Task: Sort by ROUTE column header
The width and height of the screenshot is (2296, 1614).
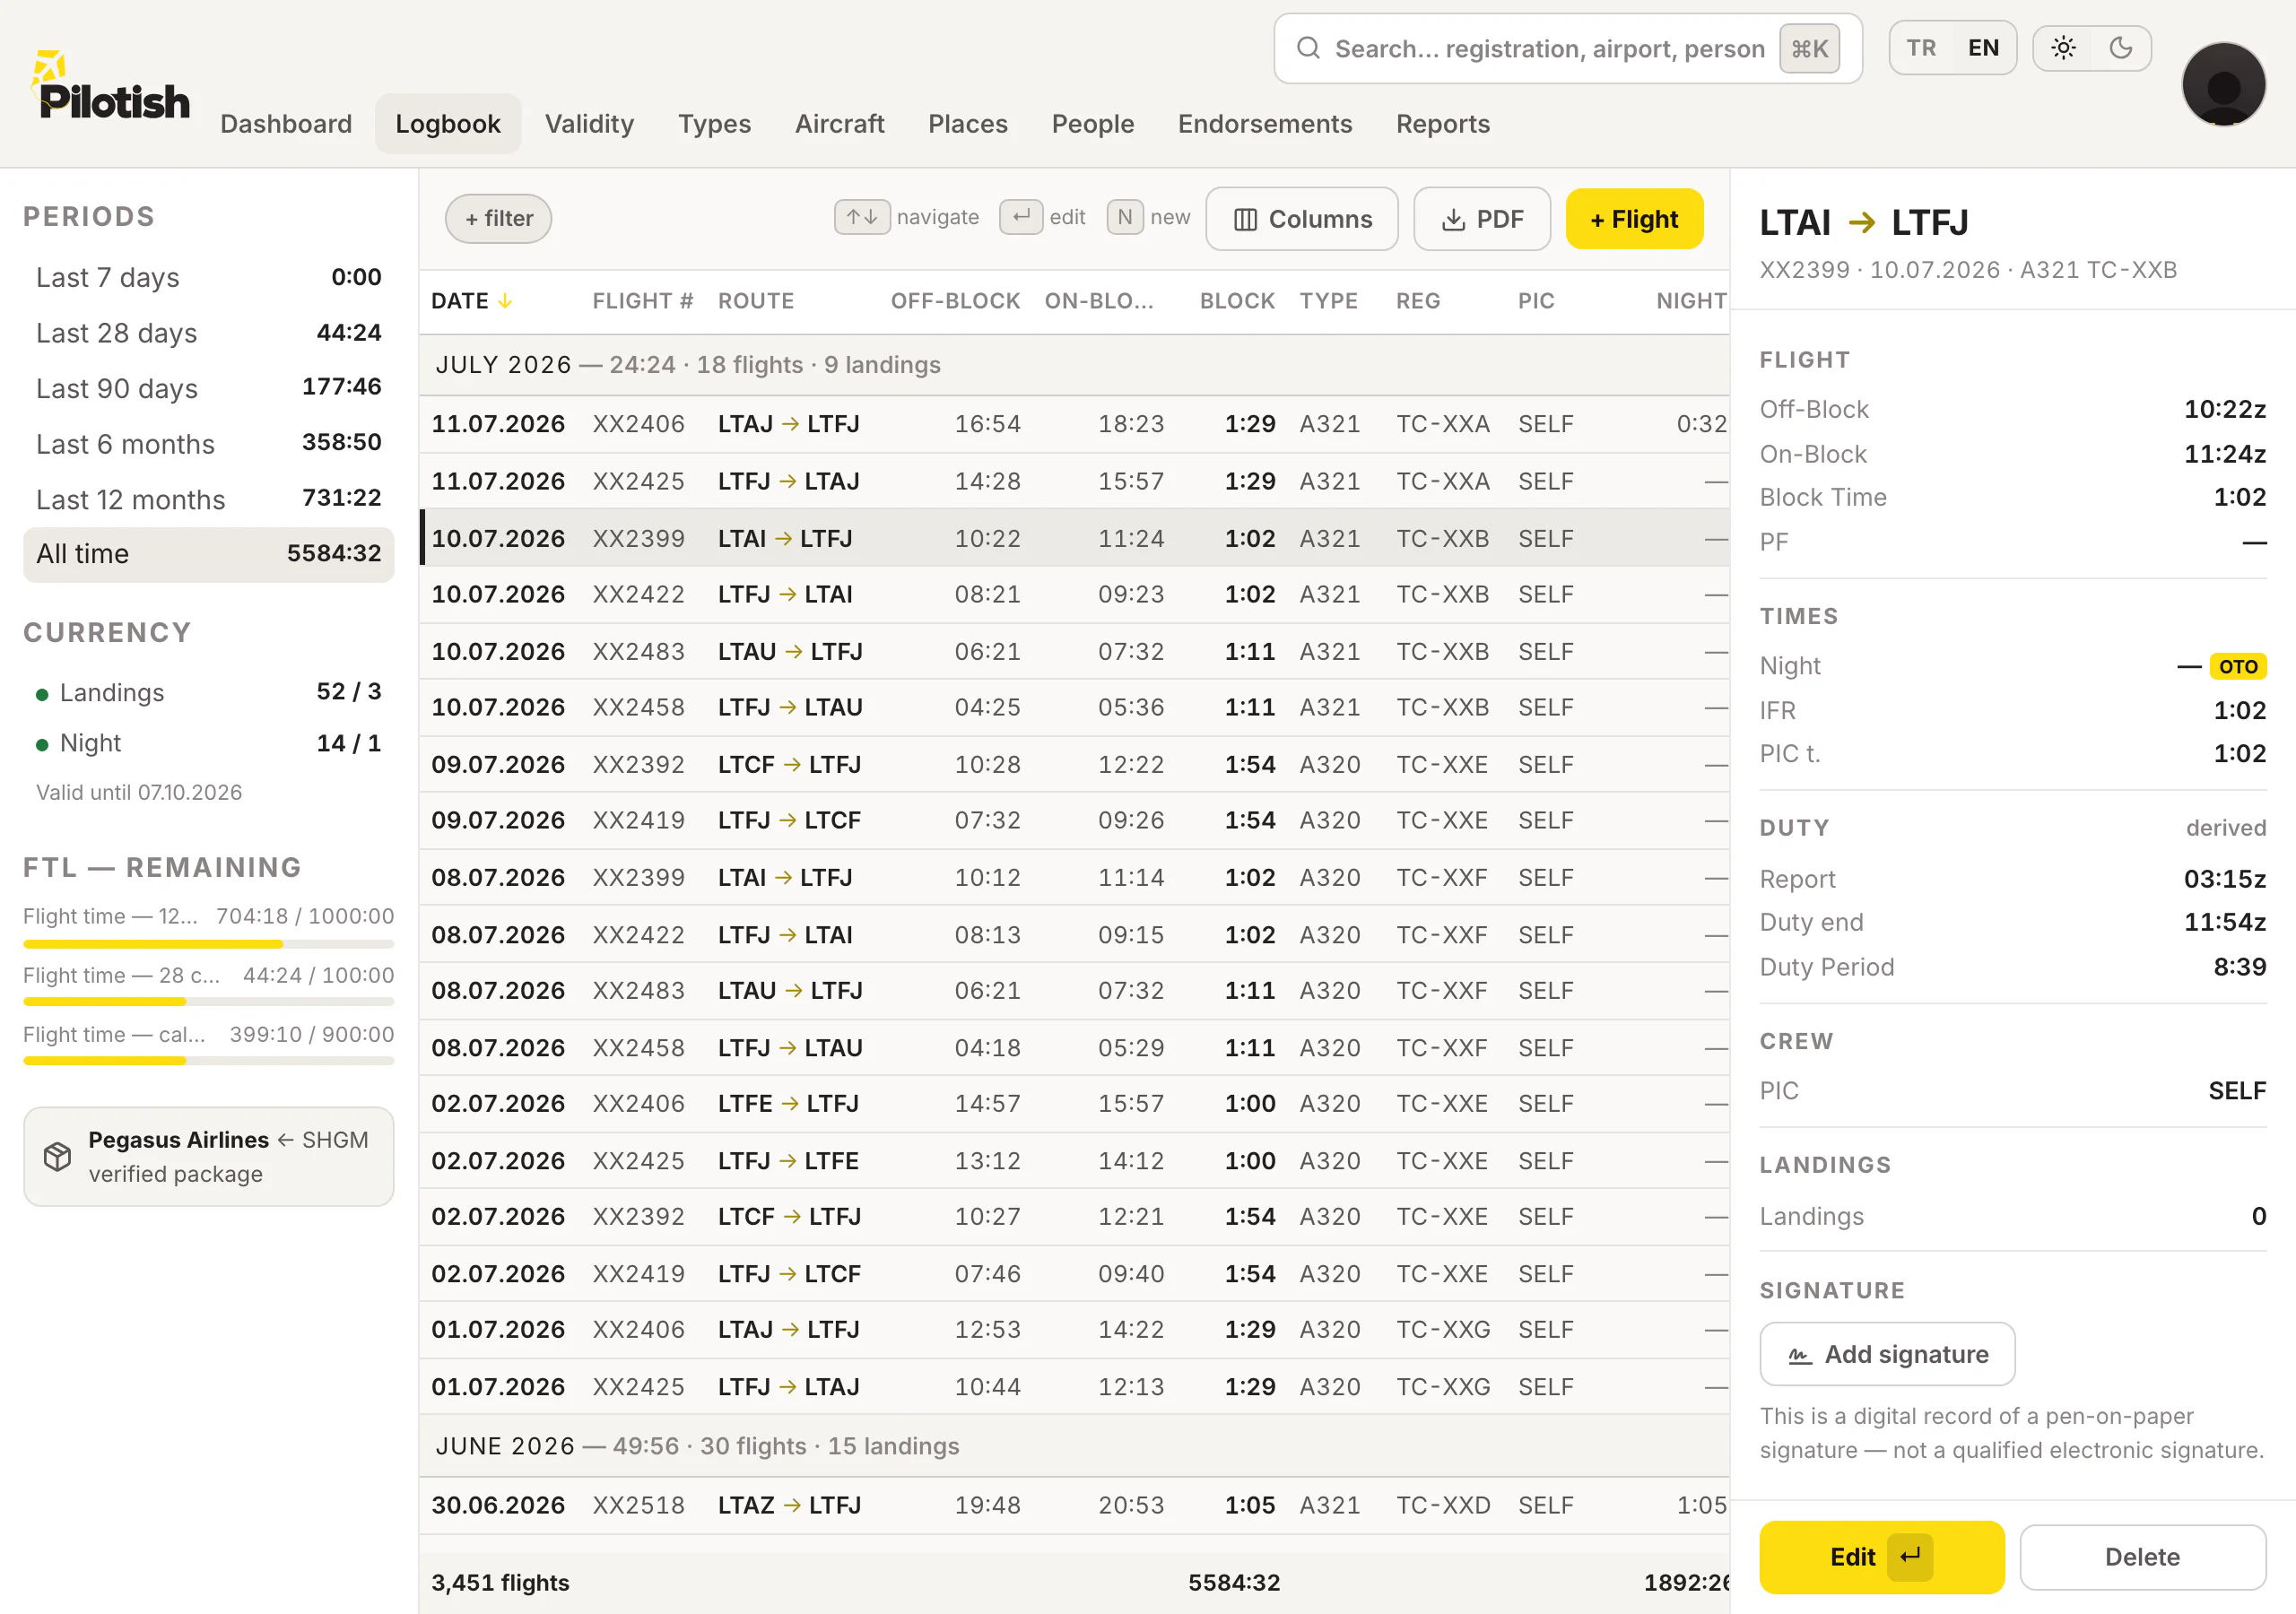Action: [755, 301]
